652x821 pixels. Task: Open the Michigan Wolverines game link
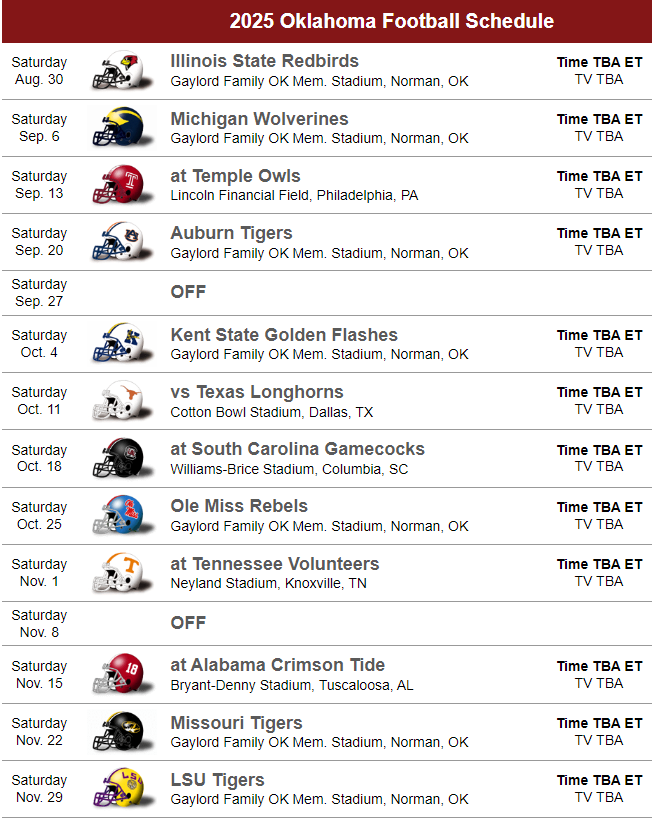[x=259, y=119]
